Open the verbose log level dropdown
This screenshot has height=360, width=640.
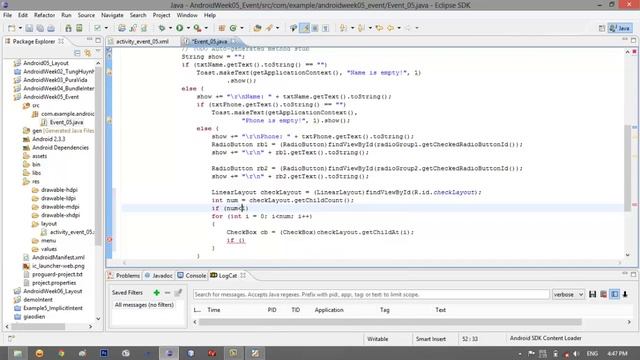568,294
